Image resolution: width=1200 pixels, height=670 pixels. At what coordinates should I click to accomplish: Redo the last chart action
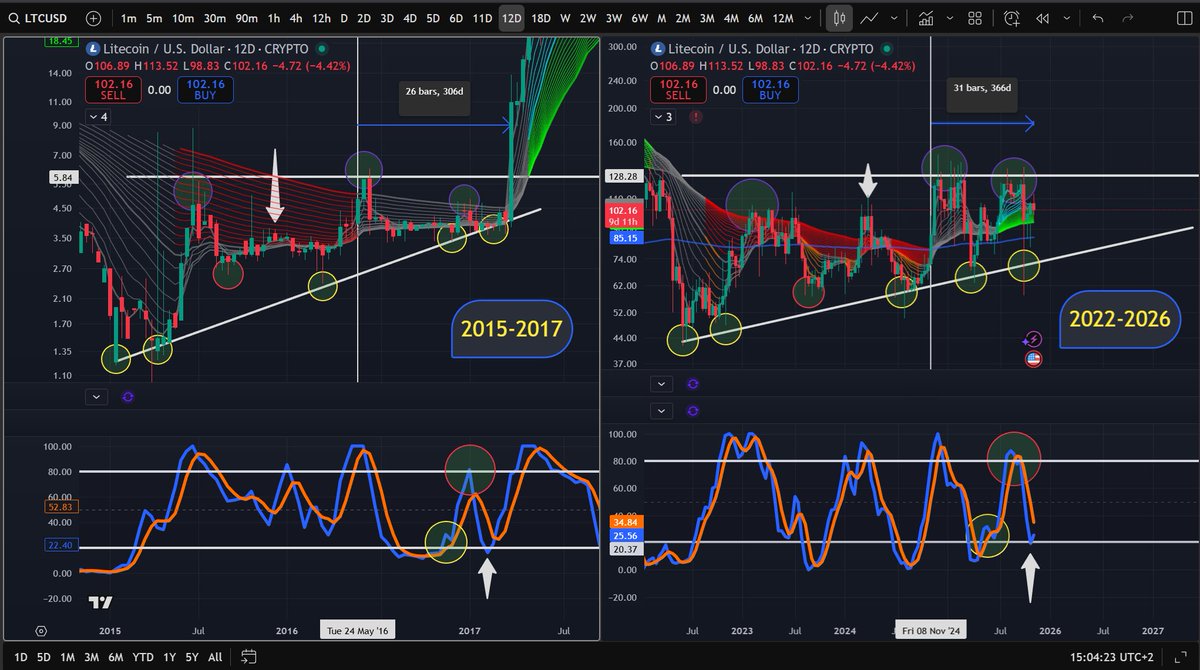(x=1127, y=17)
